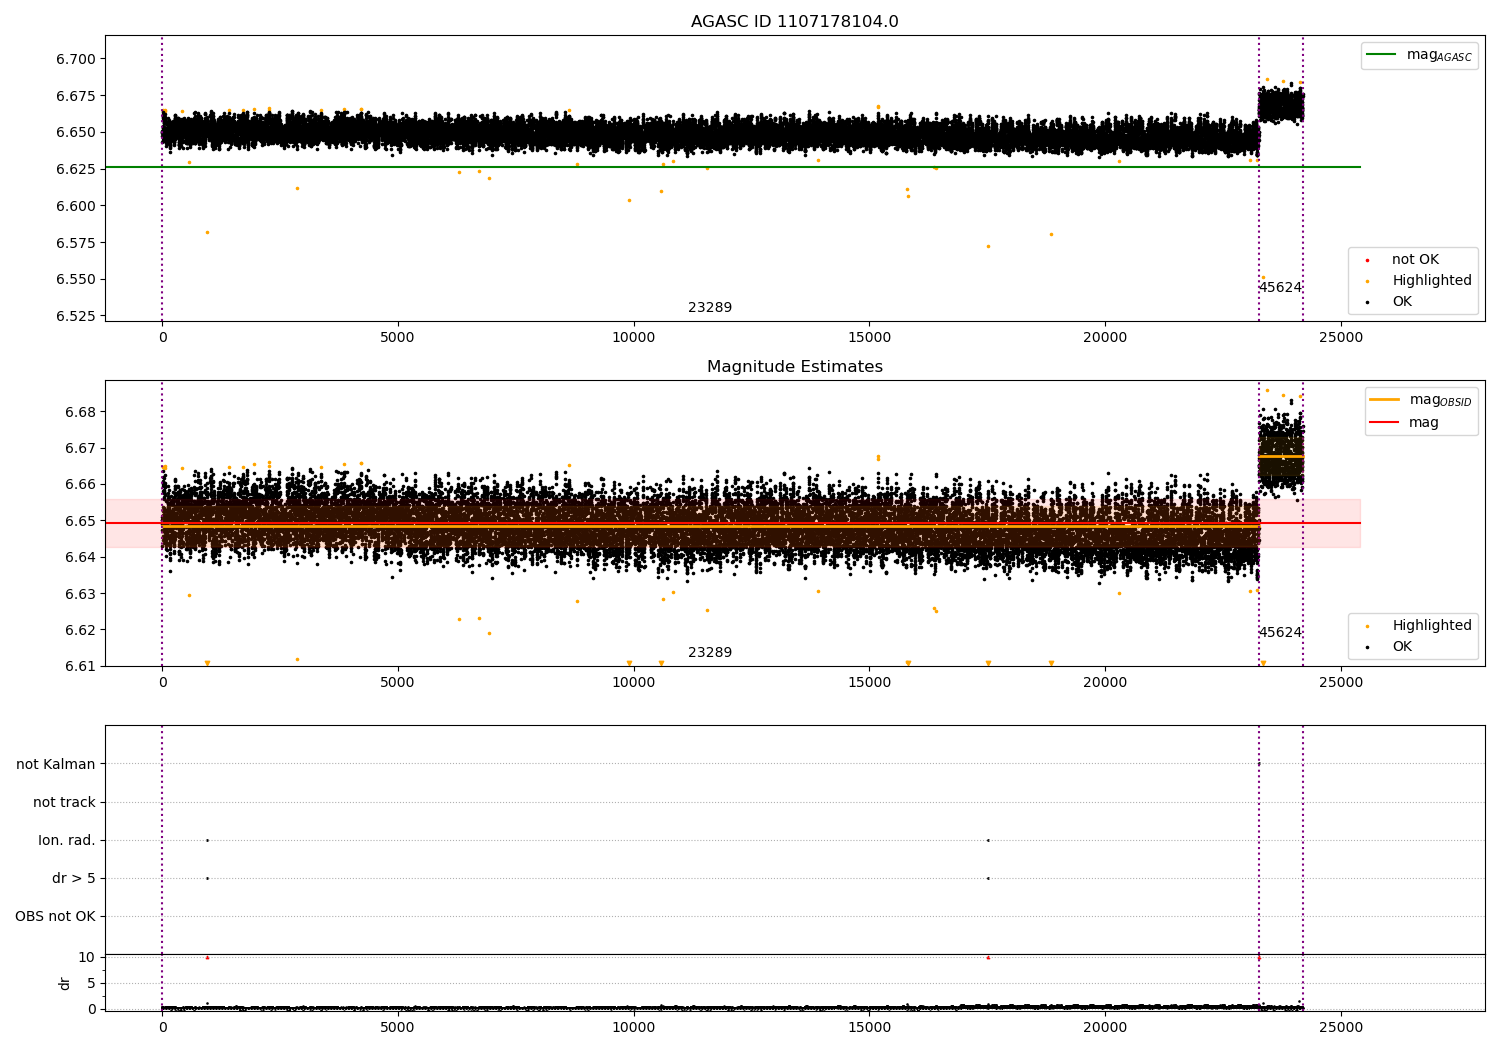Click the 6.650 y-tick in the top plot
Image resolution: width=1500 pixels, height=1050 pixels.
(x=76, y=132)
